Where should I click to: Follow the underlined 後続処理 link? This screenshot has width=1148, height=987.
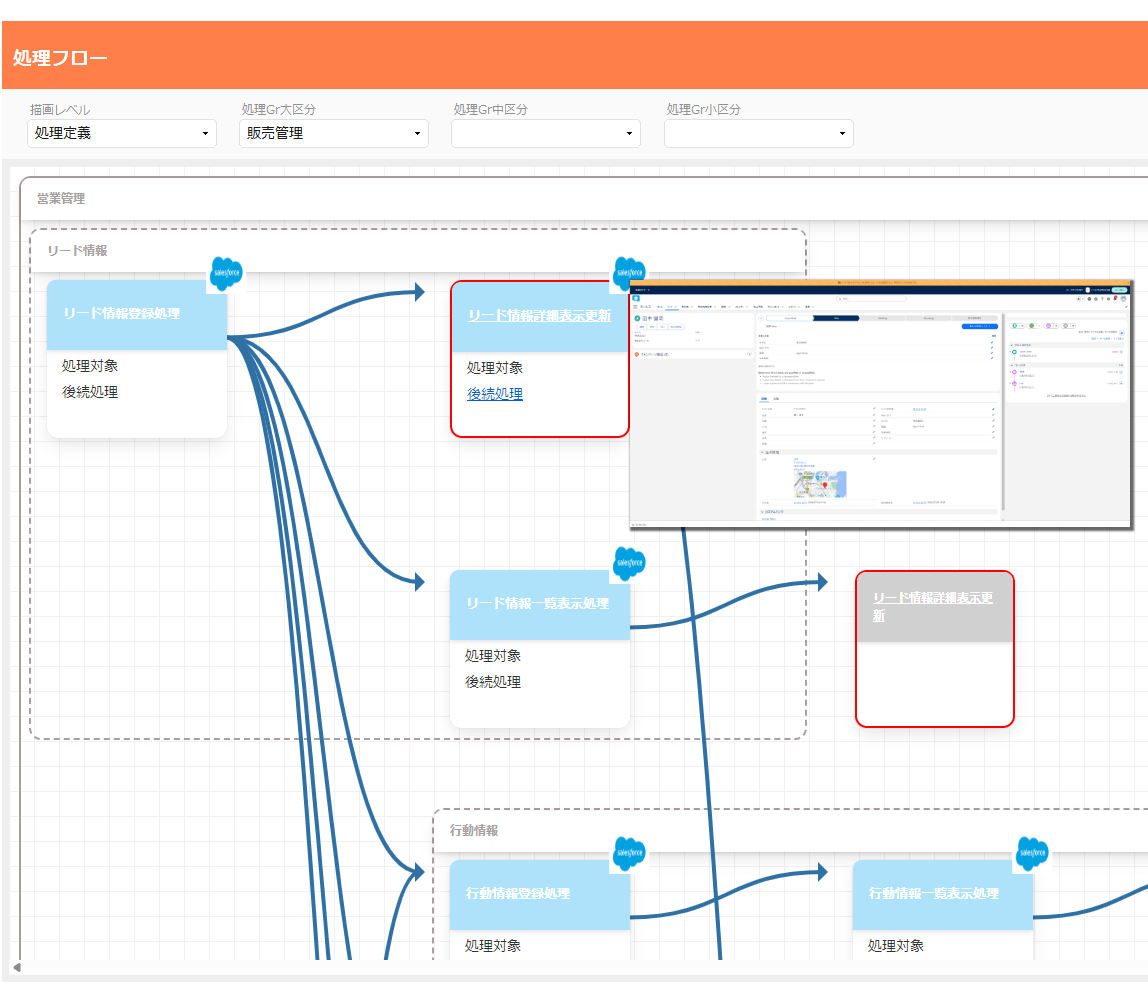coord(495,394)
